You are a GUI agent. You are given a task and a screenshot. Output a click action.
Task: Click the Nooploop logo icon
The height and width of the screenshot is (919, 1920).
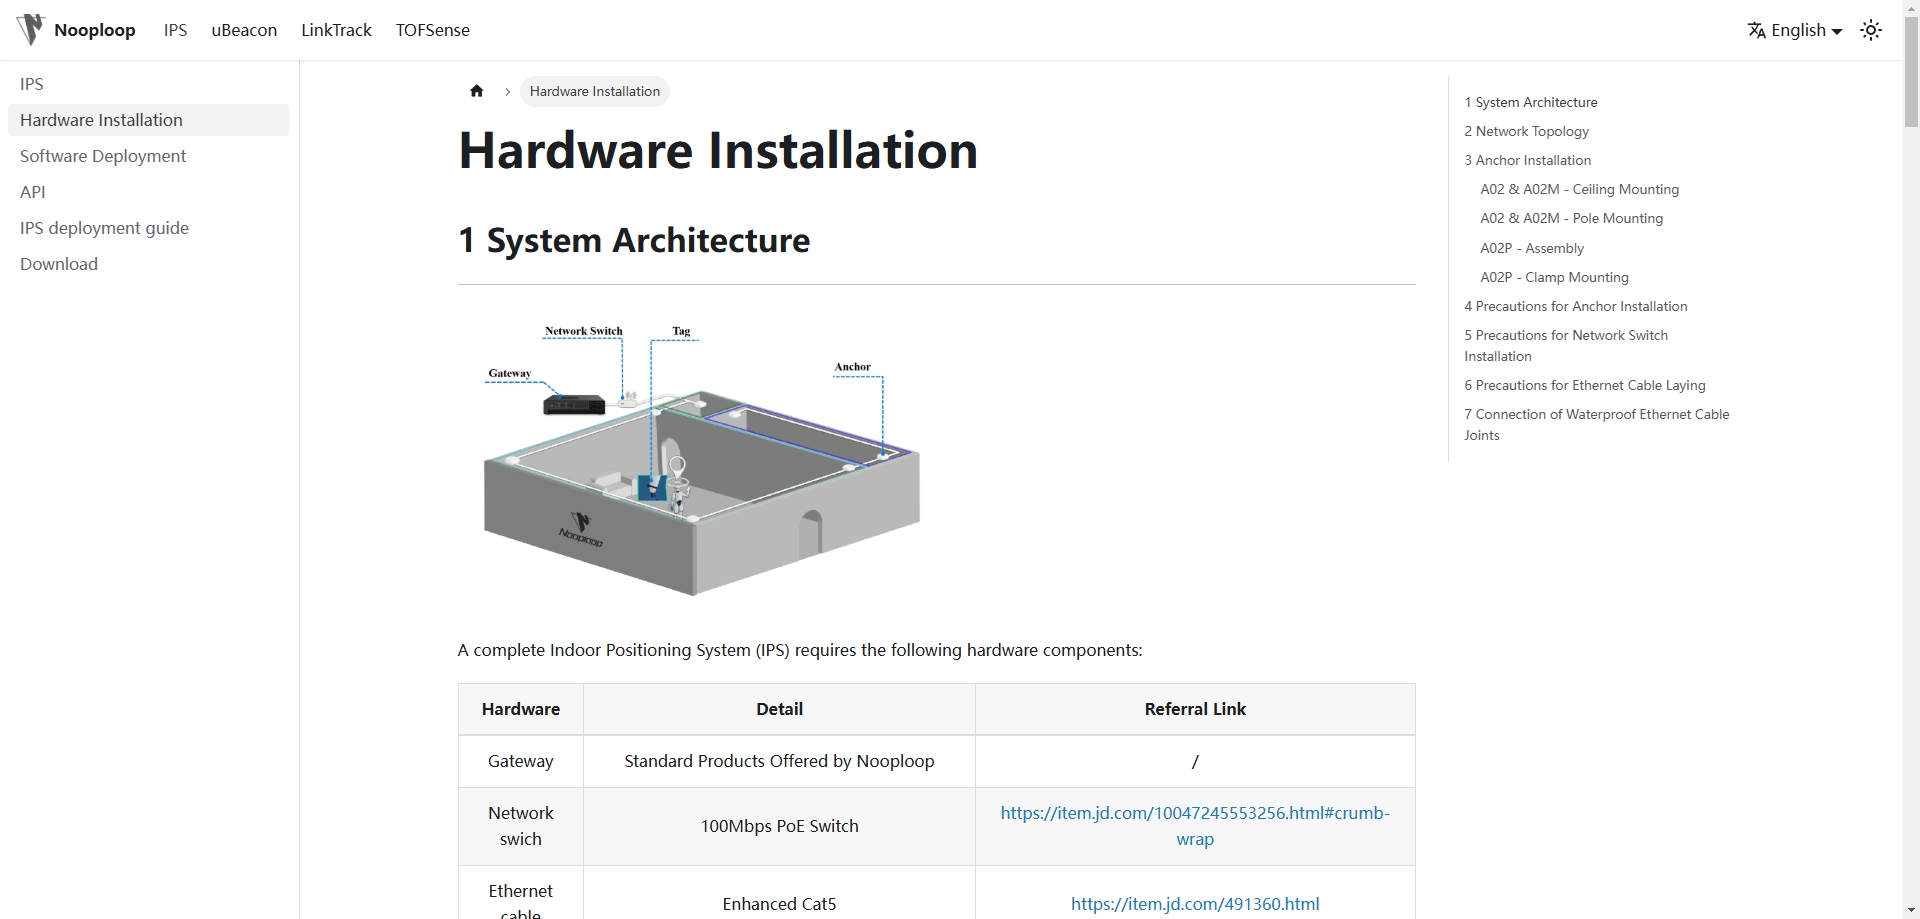[31, 30]
